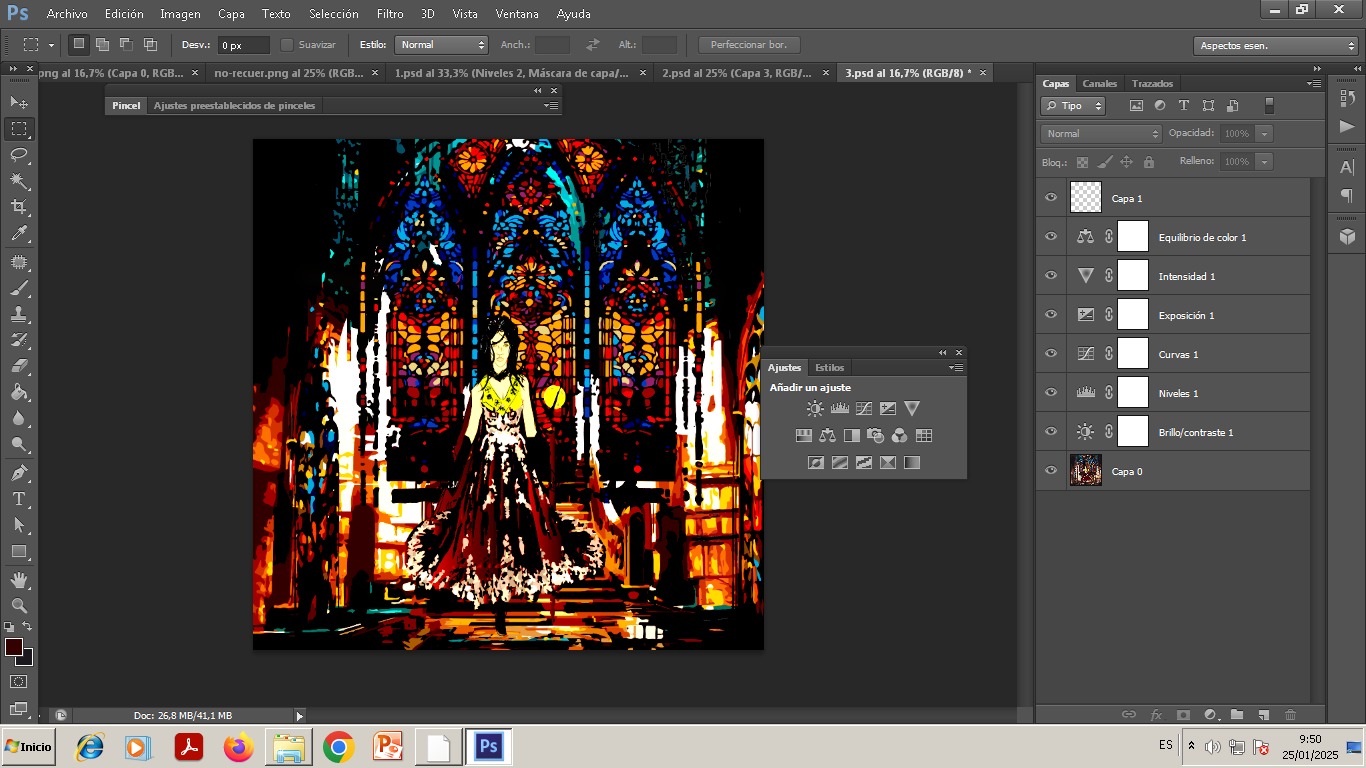Select the Lasso tool
The height and width of the screenshot is (768, 1366).
pos(19,155)
